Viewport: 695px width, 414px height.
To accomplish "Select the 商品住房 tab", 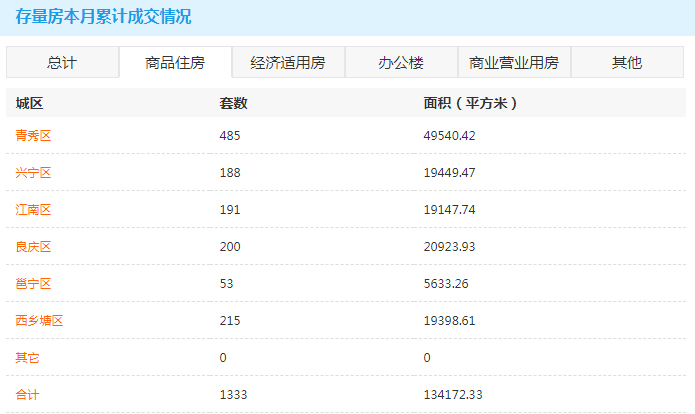I will 176,62.
